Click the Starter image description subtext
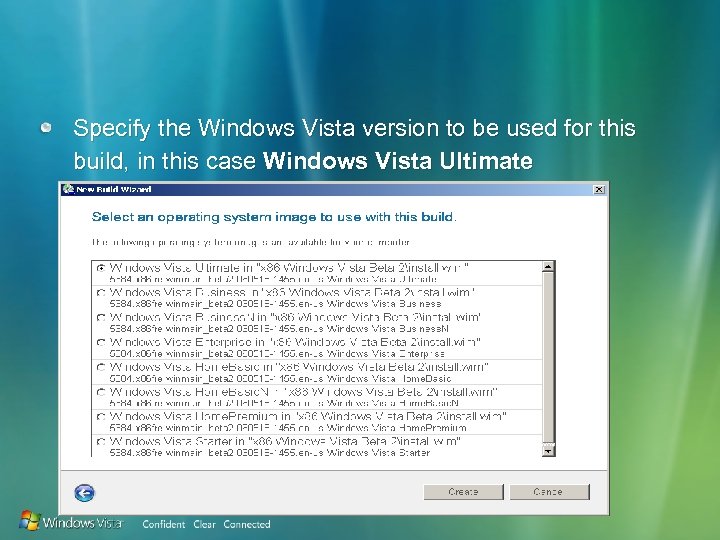 pos(270,453)
